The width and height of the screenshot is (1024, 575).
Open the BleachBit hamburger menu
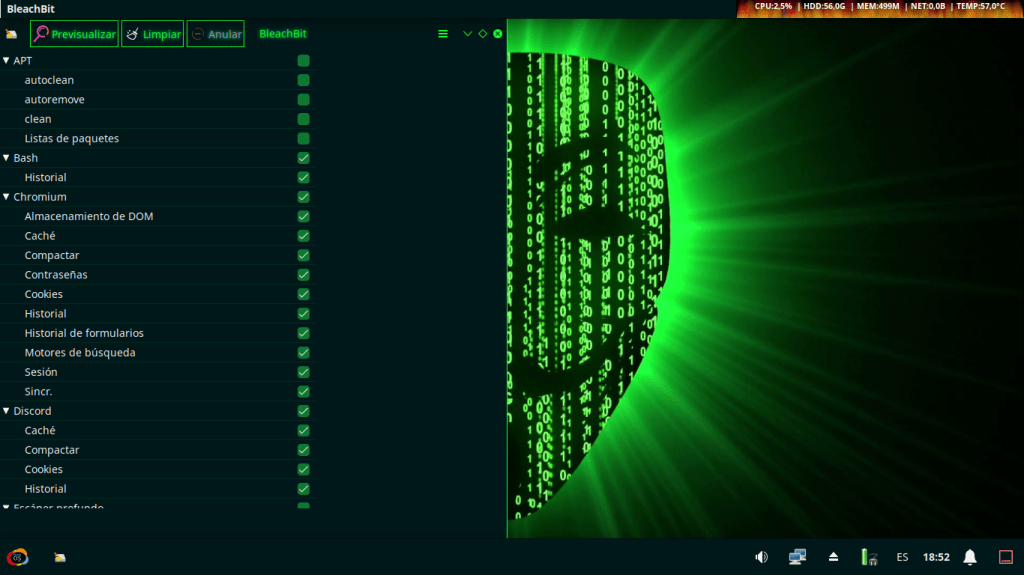point(443,34)
